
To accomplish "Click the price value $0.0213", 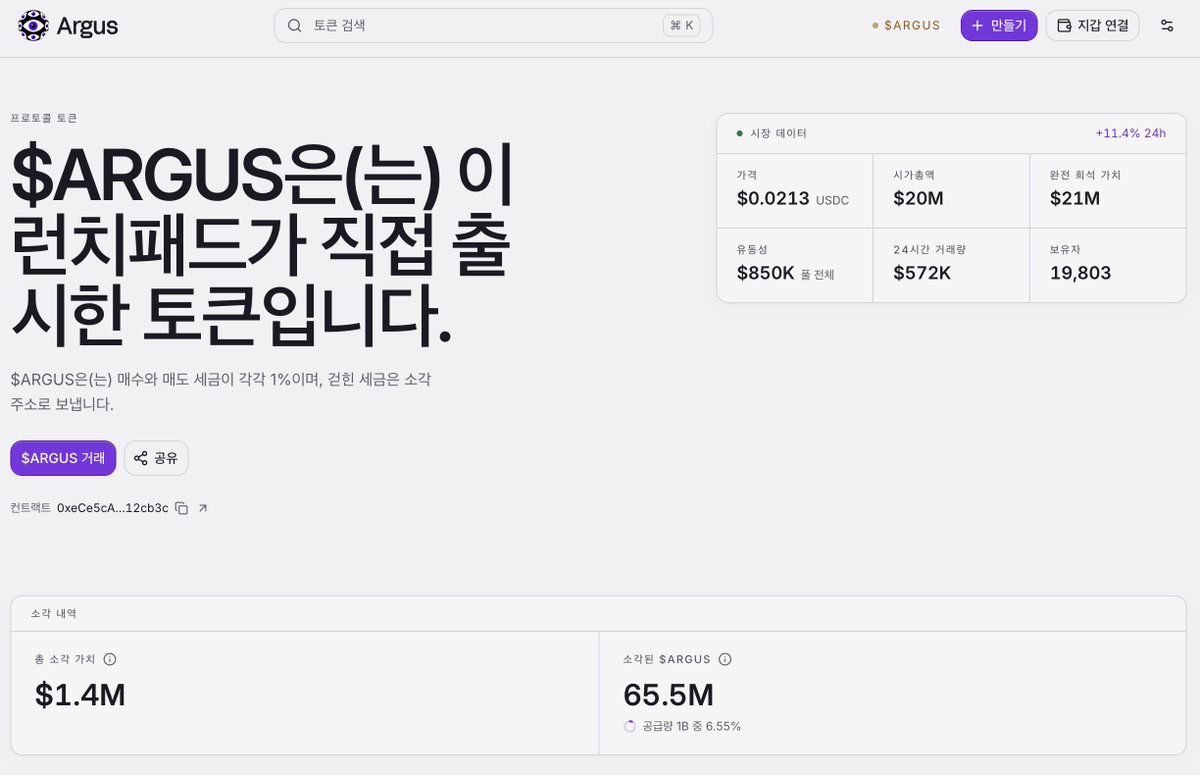I will (x=773, y=198).
